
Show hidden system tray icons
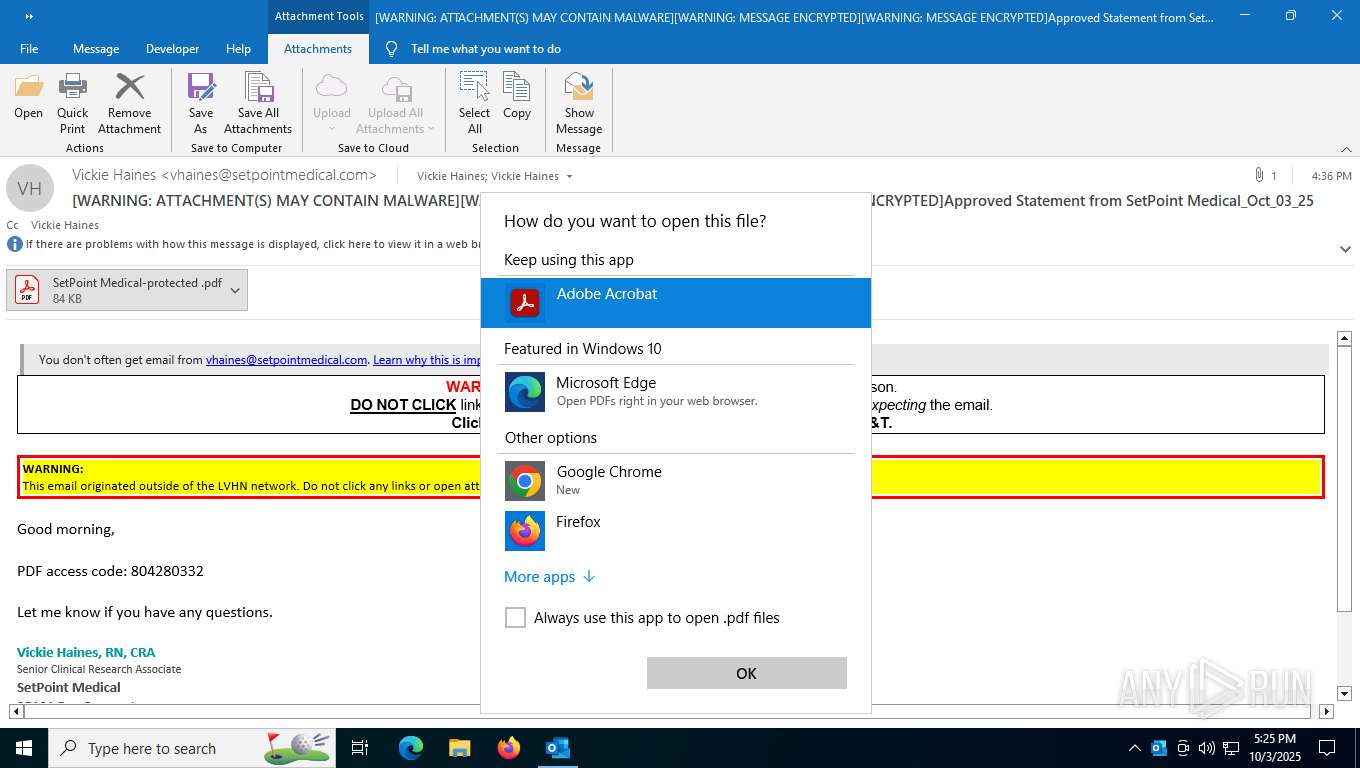(x=1134, y=748)
